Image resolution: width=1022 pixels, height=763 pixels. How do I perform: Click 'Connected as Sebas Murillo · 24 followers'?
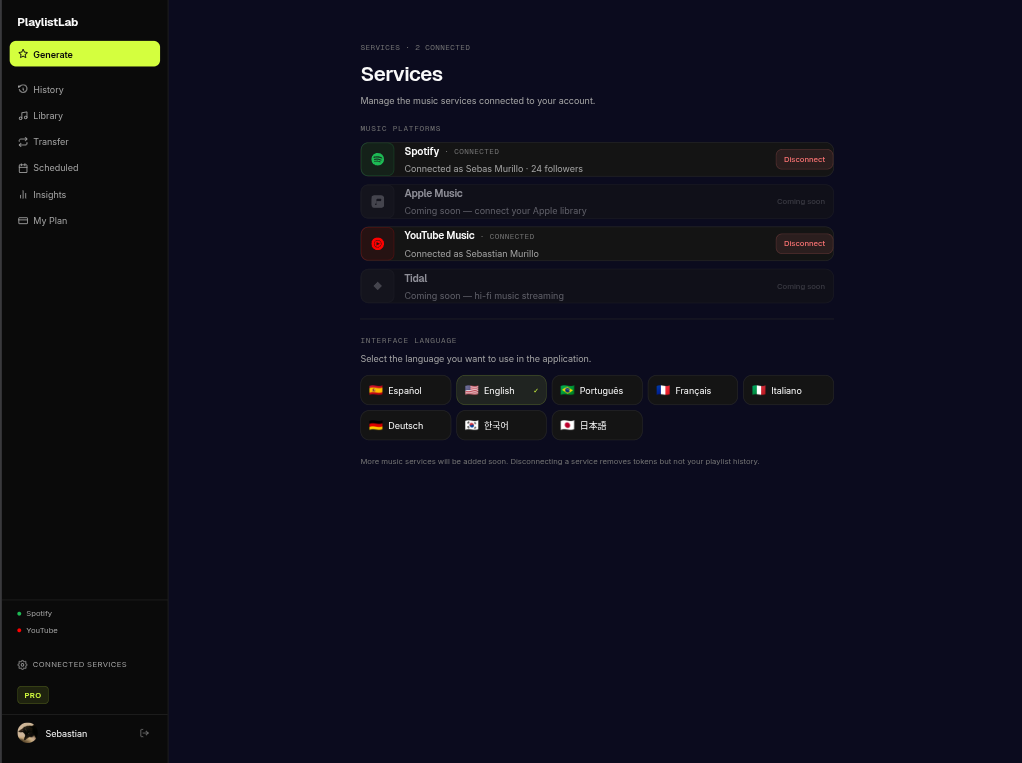point(493,169)
